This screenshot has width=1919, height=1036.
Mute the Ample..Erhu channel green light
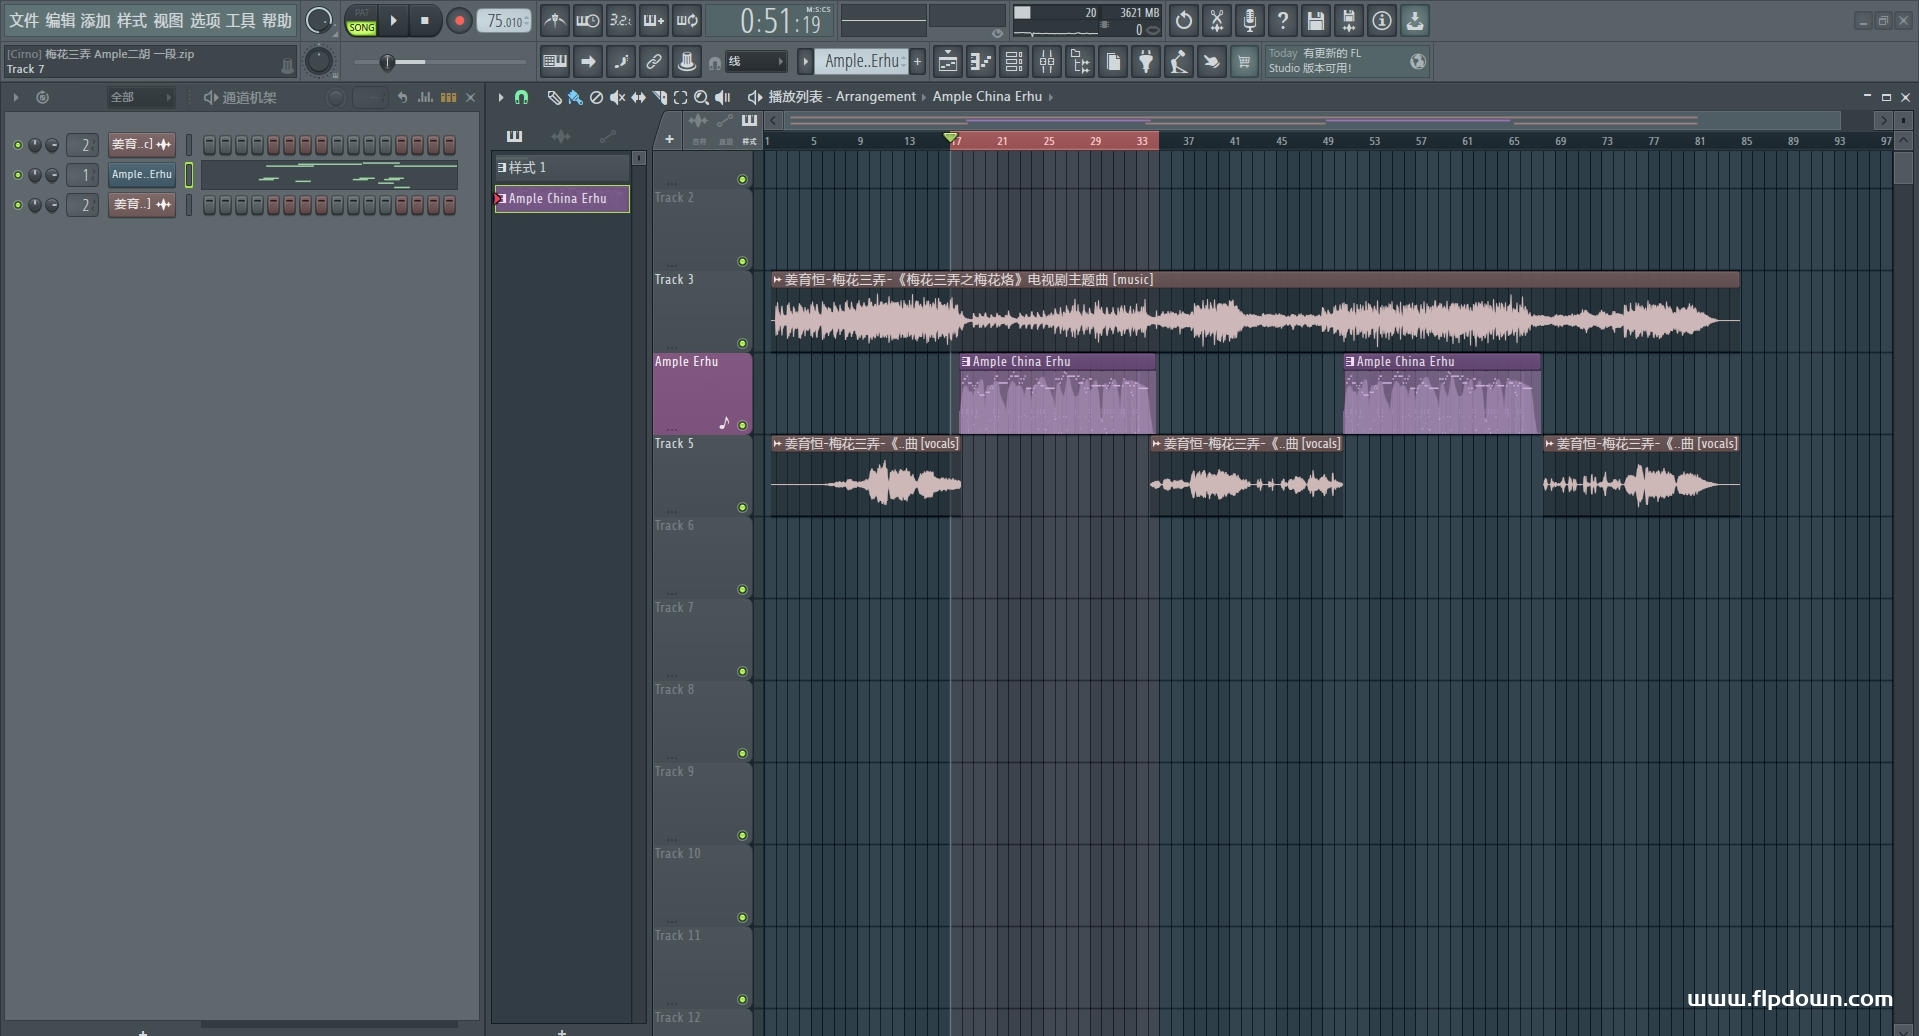[x=17, y=175]
